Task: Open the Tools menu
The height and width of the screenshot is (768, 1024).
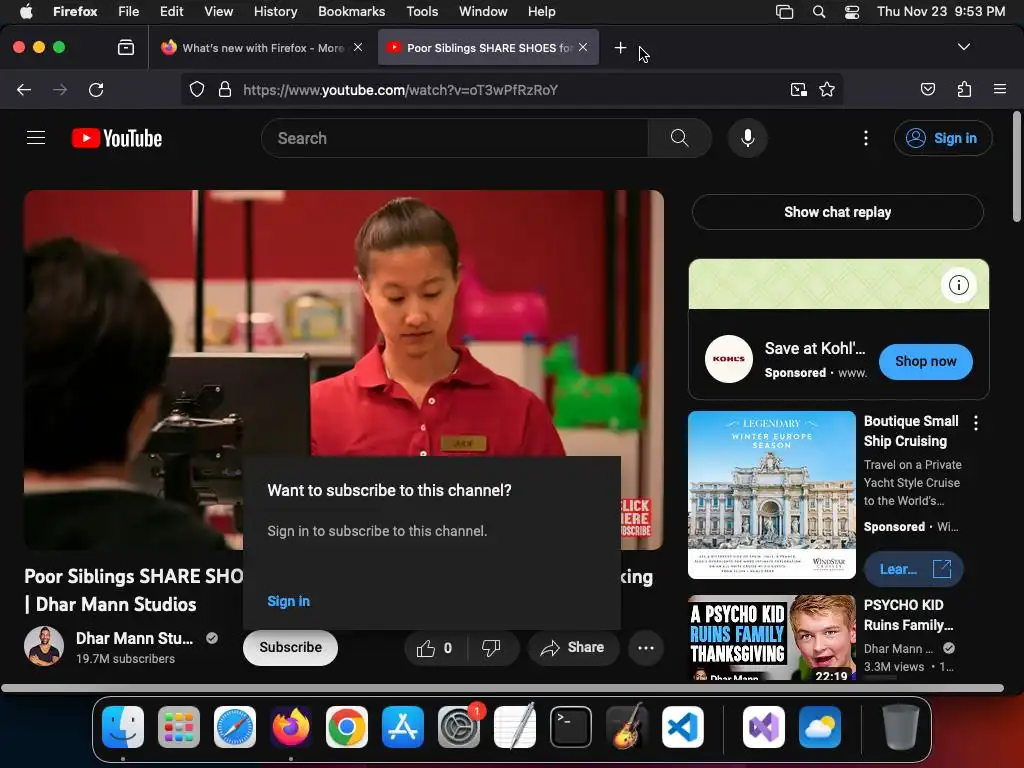Action: 422,12
